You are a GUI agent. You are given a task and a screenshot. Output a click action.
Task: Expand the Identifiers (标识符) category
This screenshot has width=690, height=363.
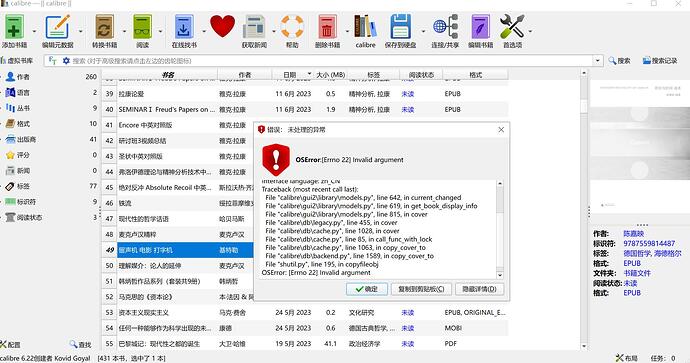(1, 202)
